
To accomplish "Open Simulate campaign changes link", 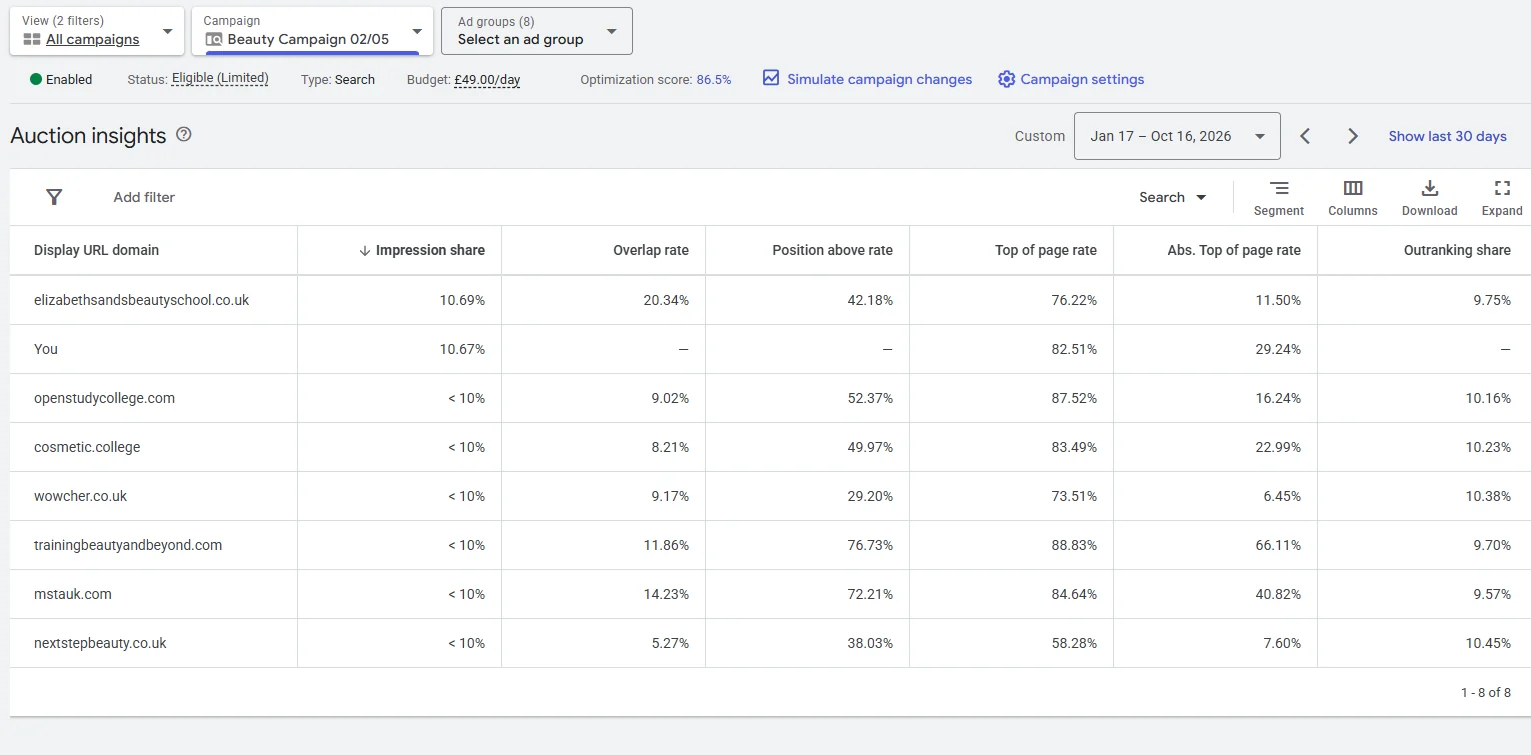I will click(x=879, y=79).
